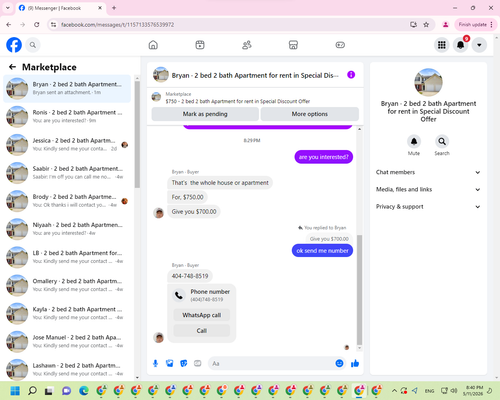Open the Friends icon in top nav
Image resolution: width=500 pixels, height=400 pixels.
pos(247,45)
